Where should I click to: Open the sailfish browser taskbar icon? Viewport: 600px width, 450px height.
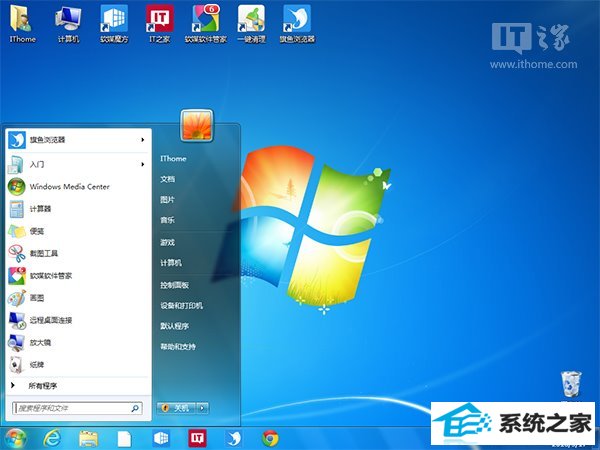click(x=234, y=439)
